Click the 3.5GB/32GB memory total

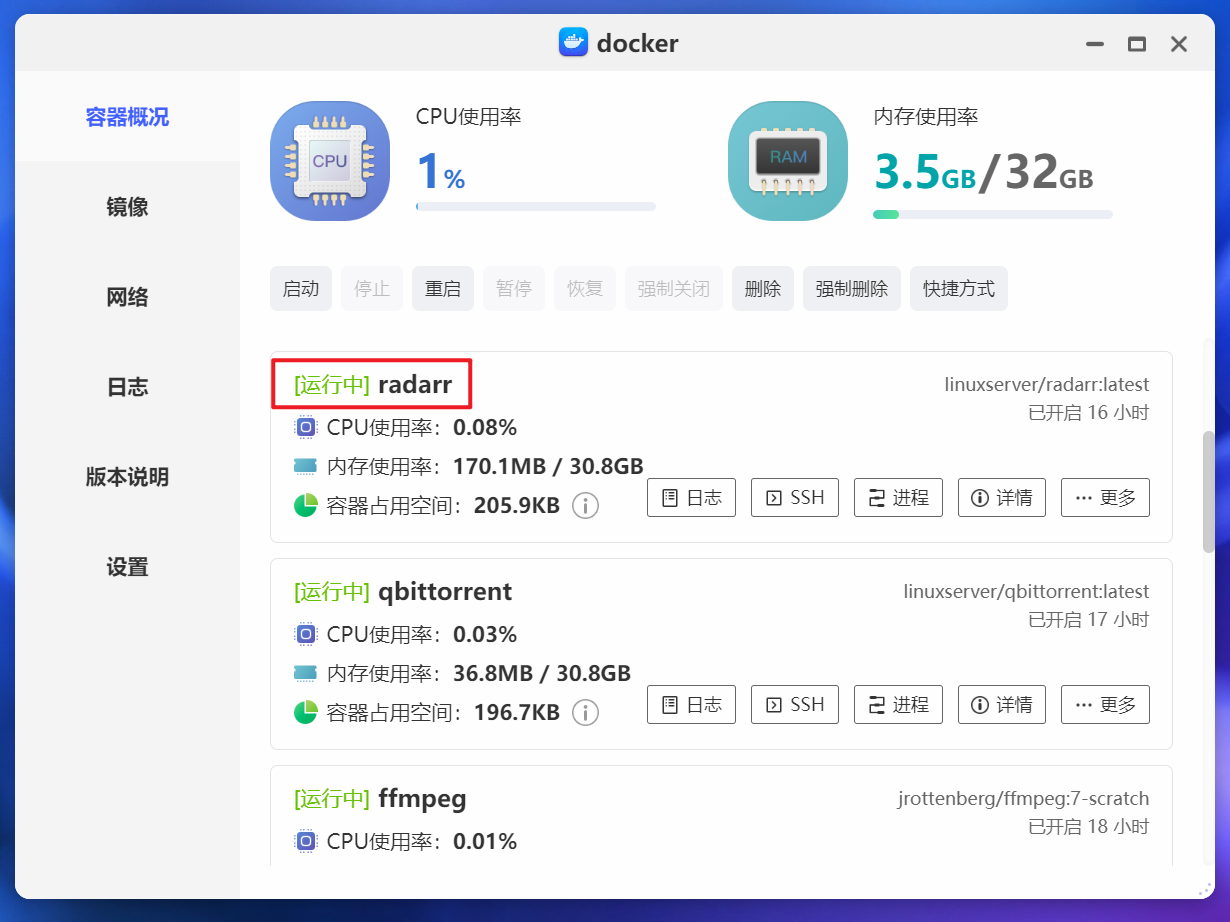click(x=984, y=172)
